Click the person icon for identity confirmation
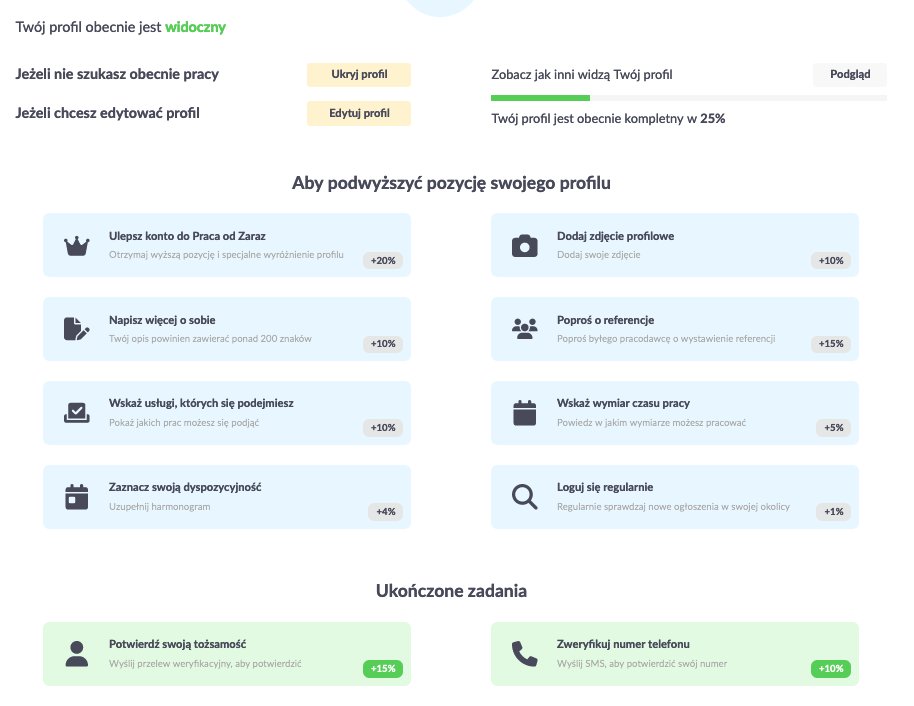 (x=76, y=654)
